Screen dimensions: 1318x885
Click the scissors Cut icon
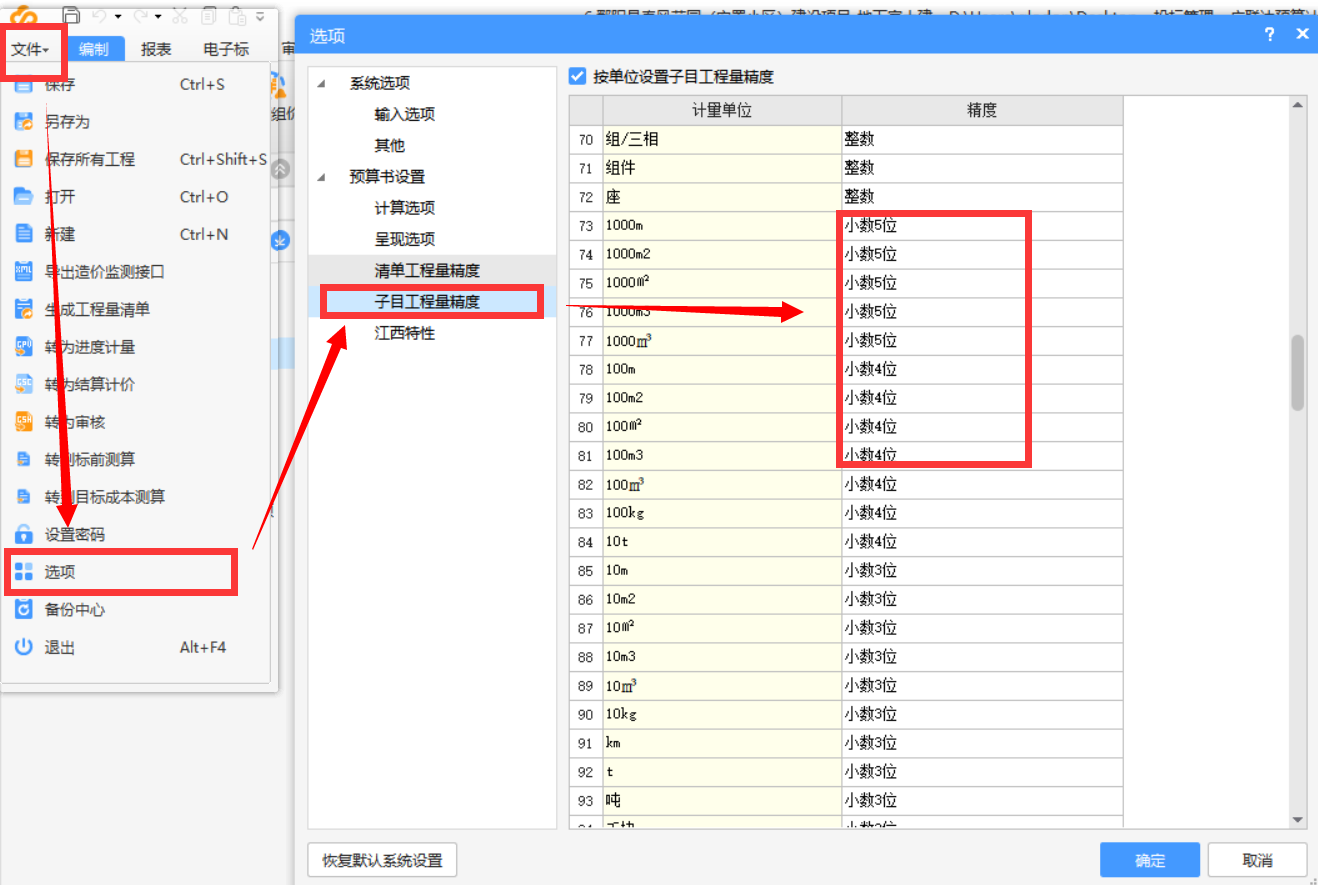(x=180, y=15)
